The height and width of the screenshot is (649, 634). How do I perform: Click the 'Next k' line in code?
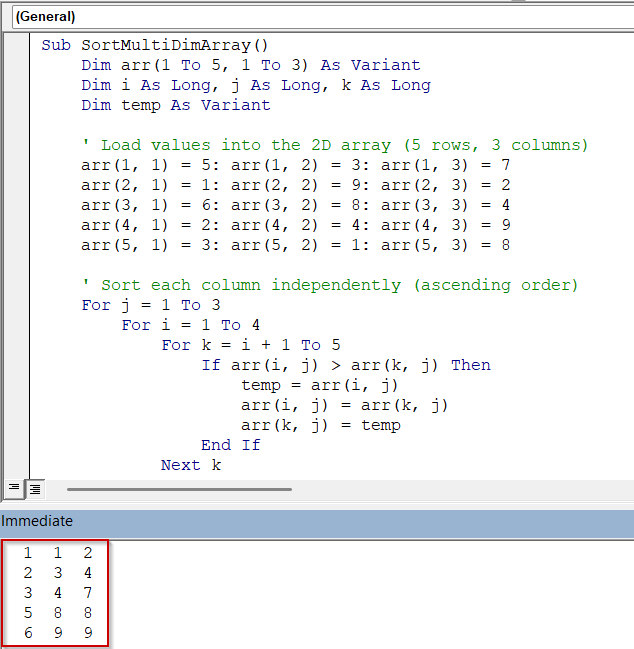[x=190, y=465]
